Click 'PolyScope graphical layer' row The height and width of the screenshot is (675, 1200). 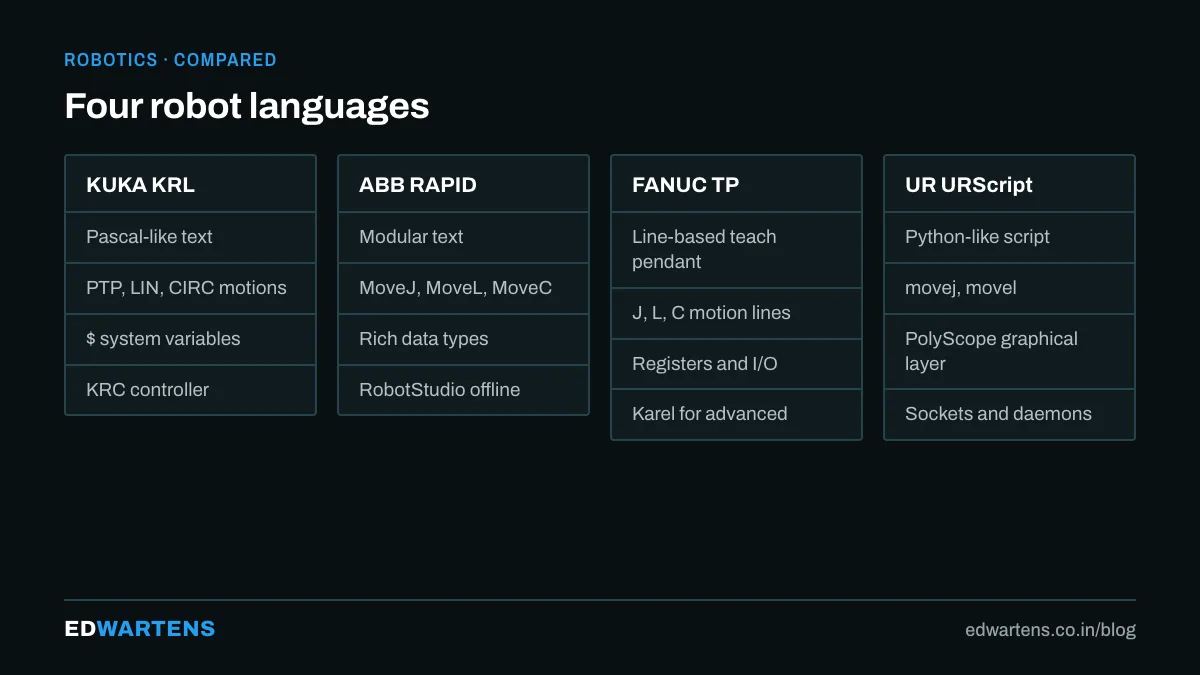(x=1009, y=352)
